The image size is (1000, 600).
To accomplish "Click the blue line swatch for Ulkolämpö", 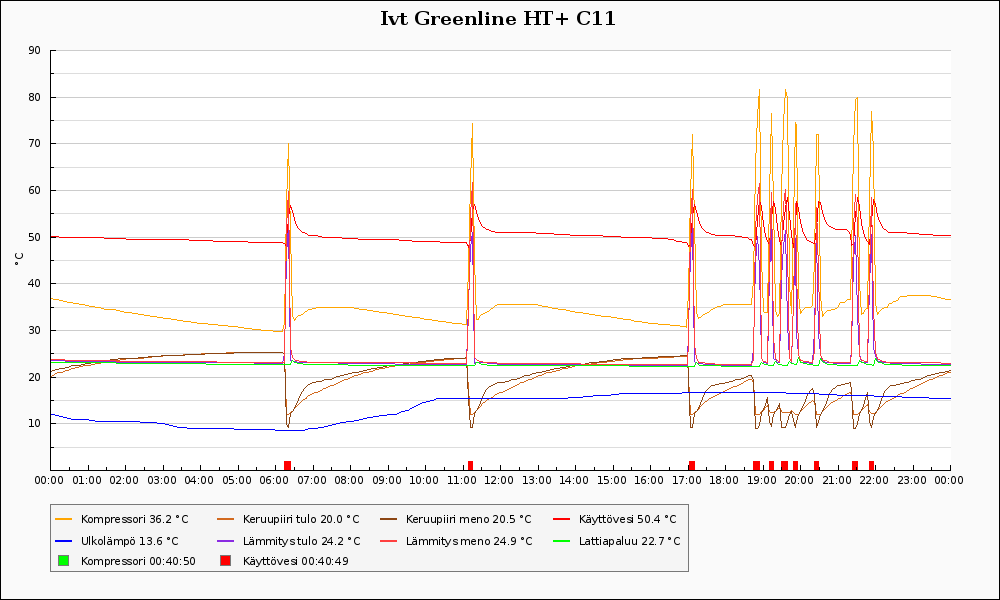I will click(64, 541).
